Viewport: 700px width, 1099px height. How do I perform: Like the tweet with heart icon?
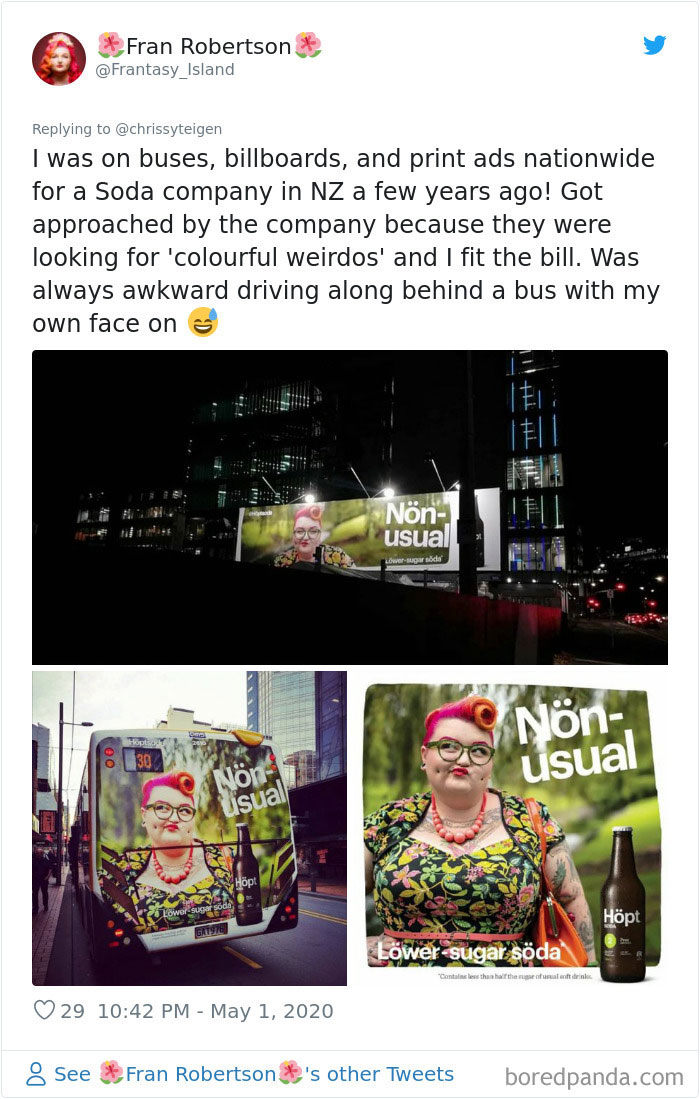(44, 1010)
